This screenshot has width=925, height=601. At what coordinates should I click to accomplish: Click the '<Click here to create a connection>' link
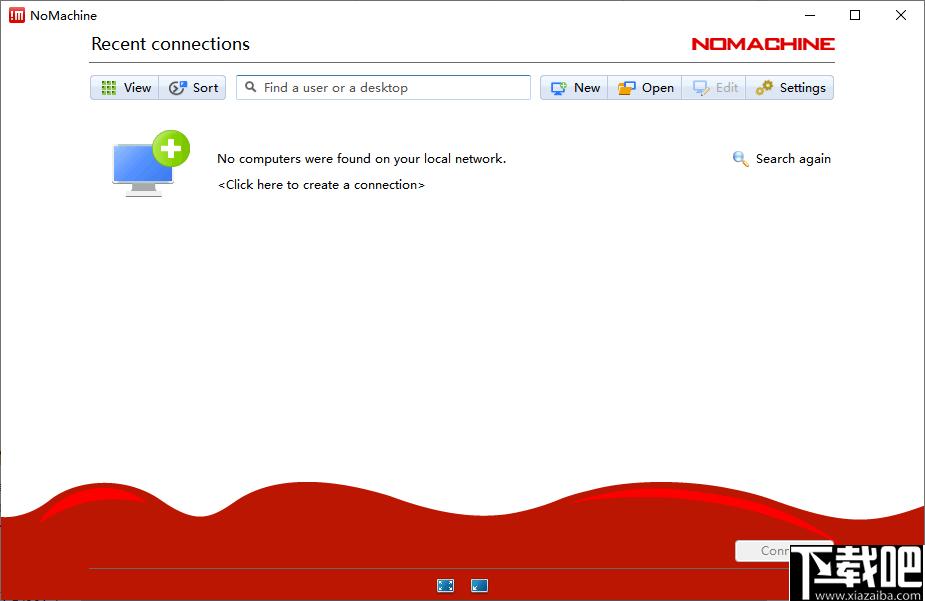click(x=321, y=185)
